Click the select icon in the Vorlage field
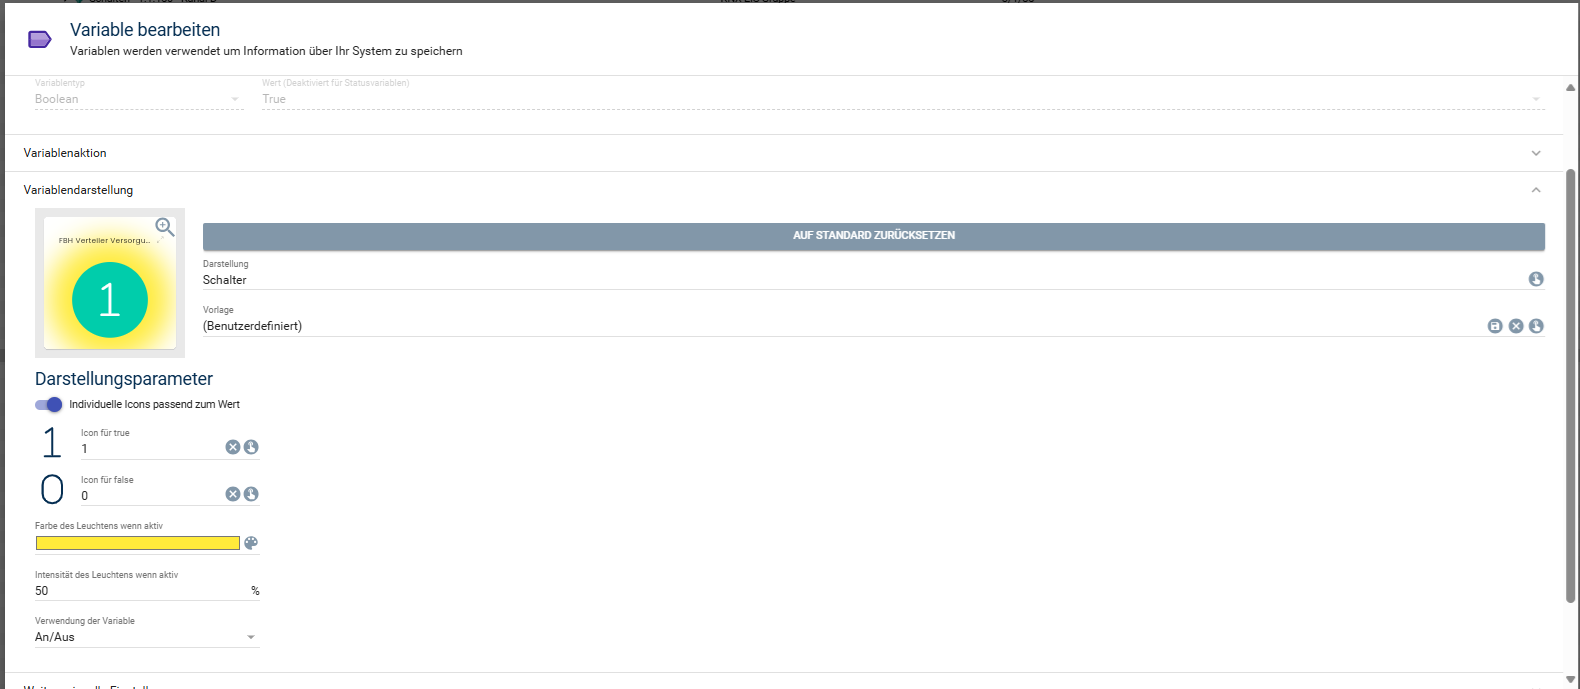The width and height of the screenshot is (1580, 689). pos(1536,326)
